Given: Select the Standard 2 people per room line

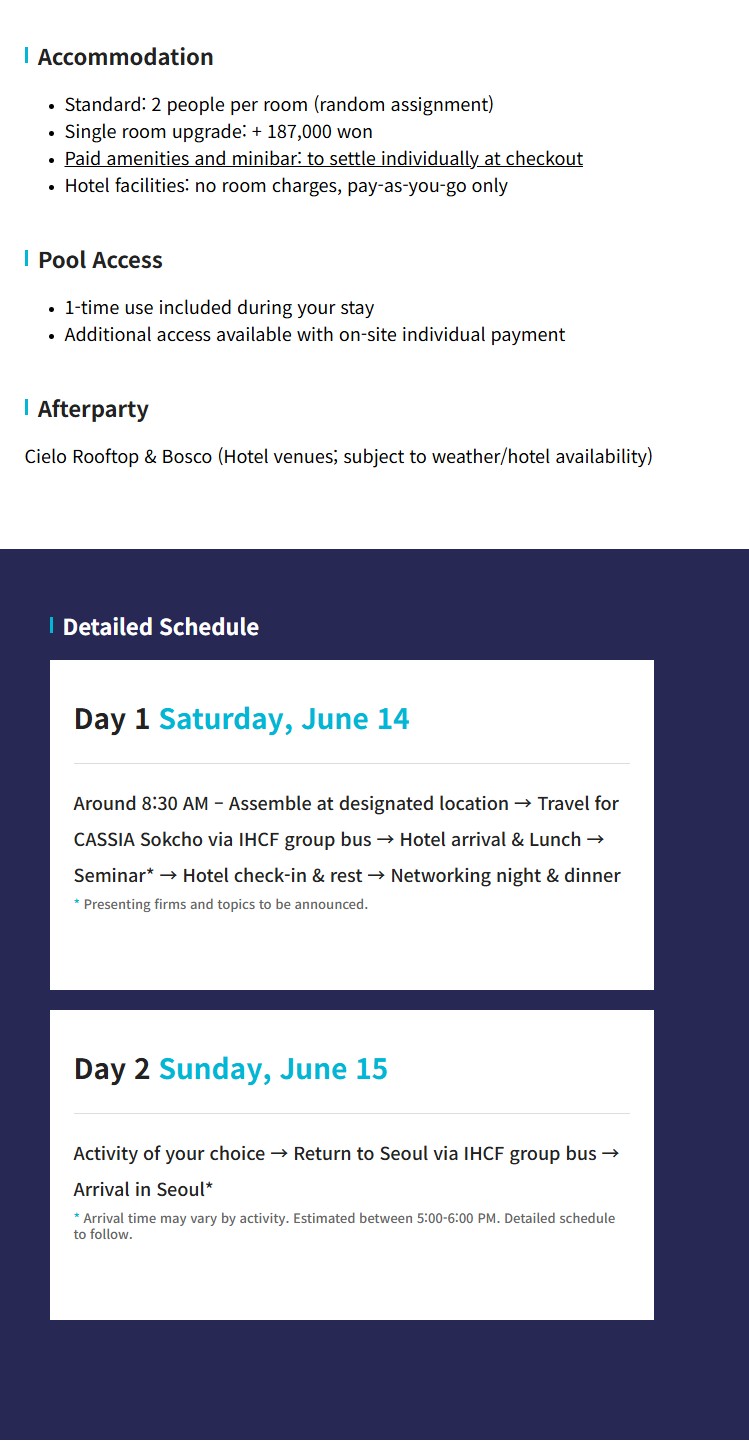Looking at the screenshot, I should 279,104.
